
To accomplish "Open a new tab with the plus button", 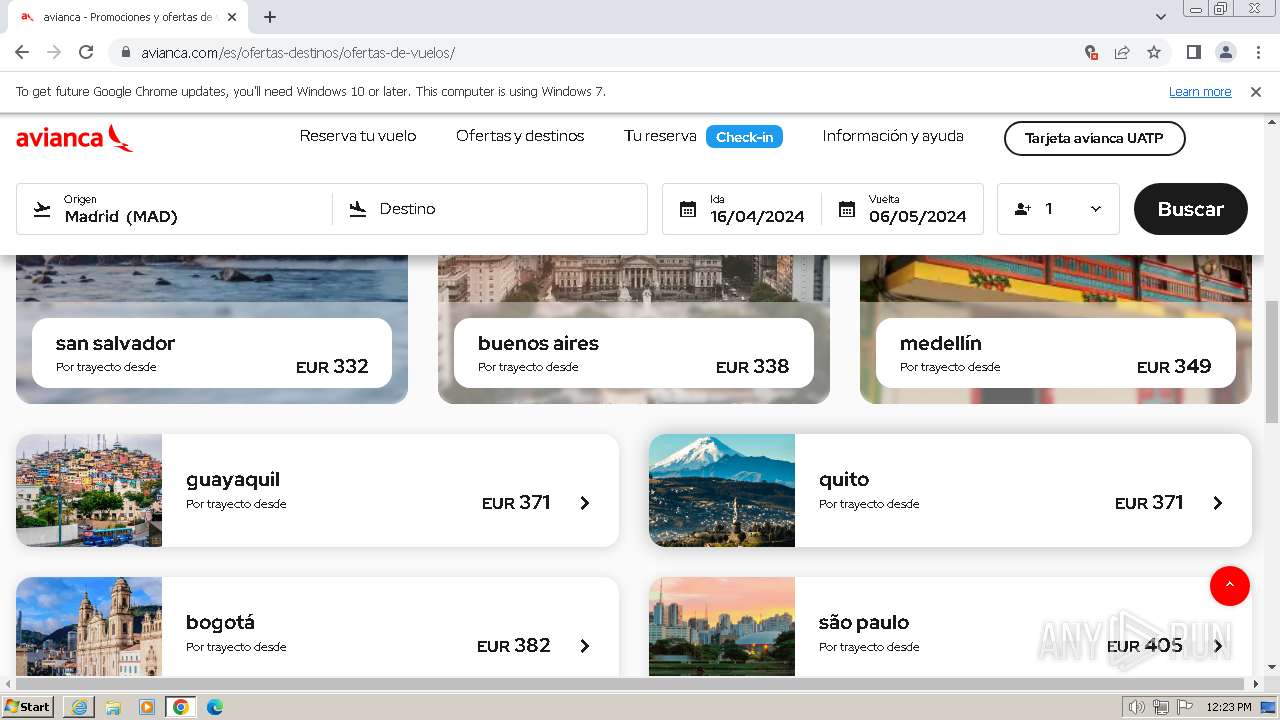I will (270, 17).
